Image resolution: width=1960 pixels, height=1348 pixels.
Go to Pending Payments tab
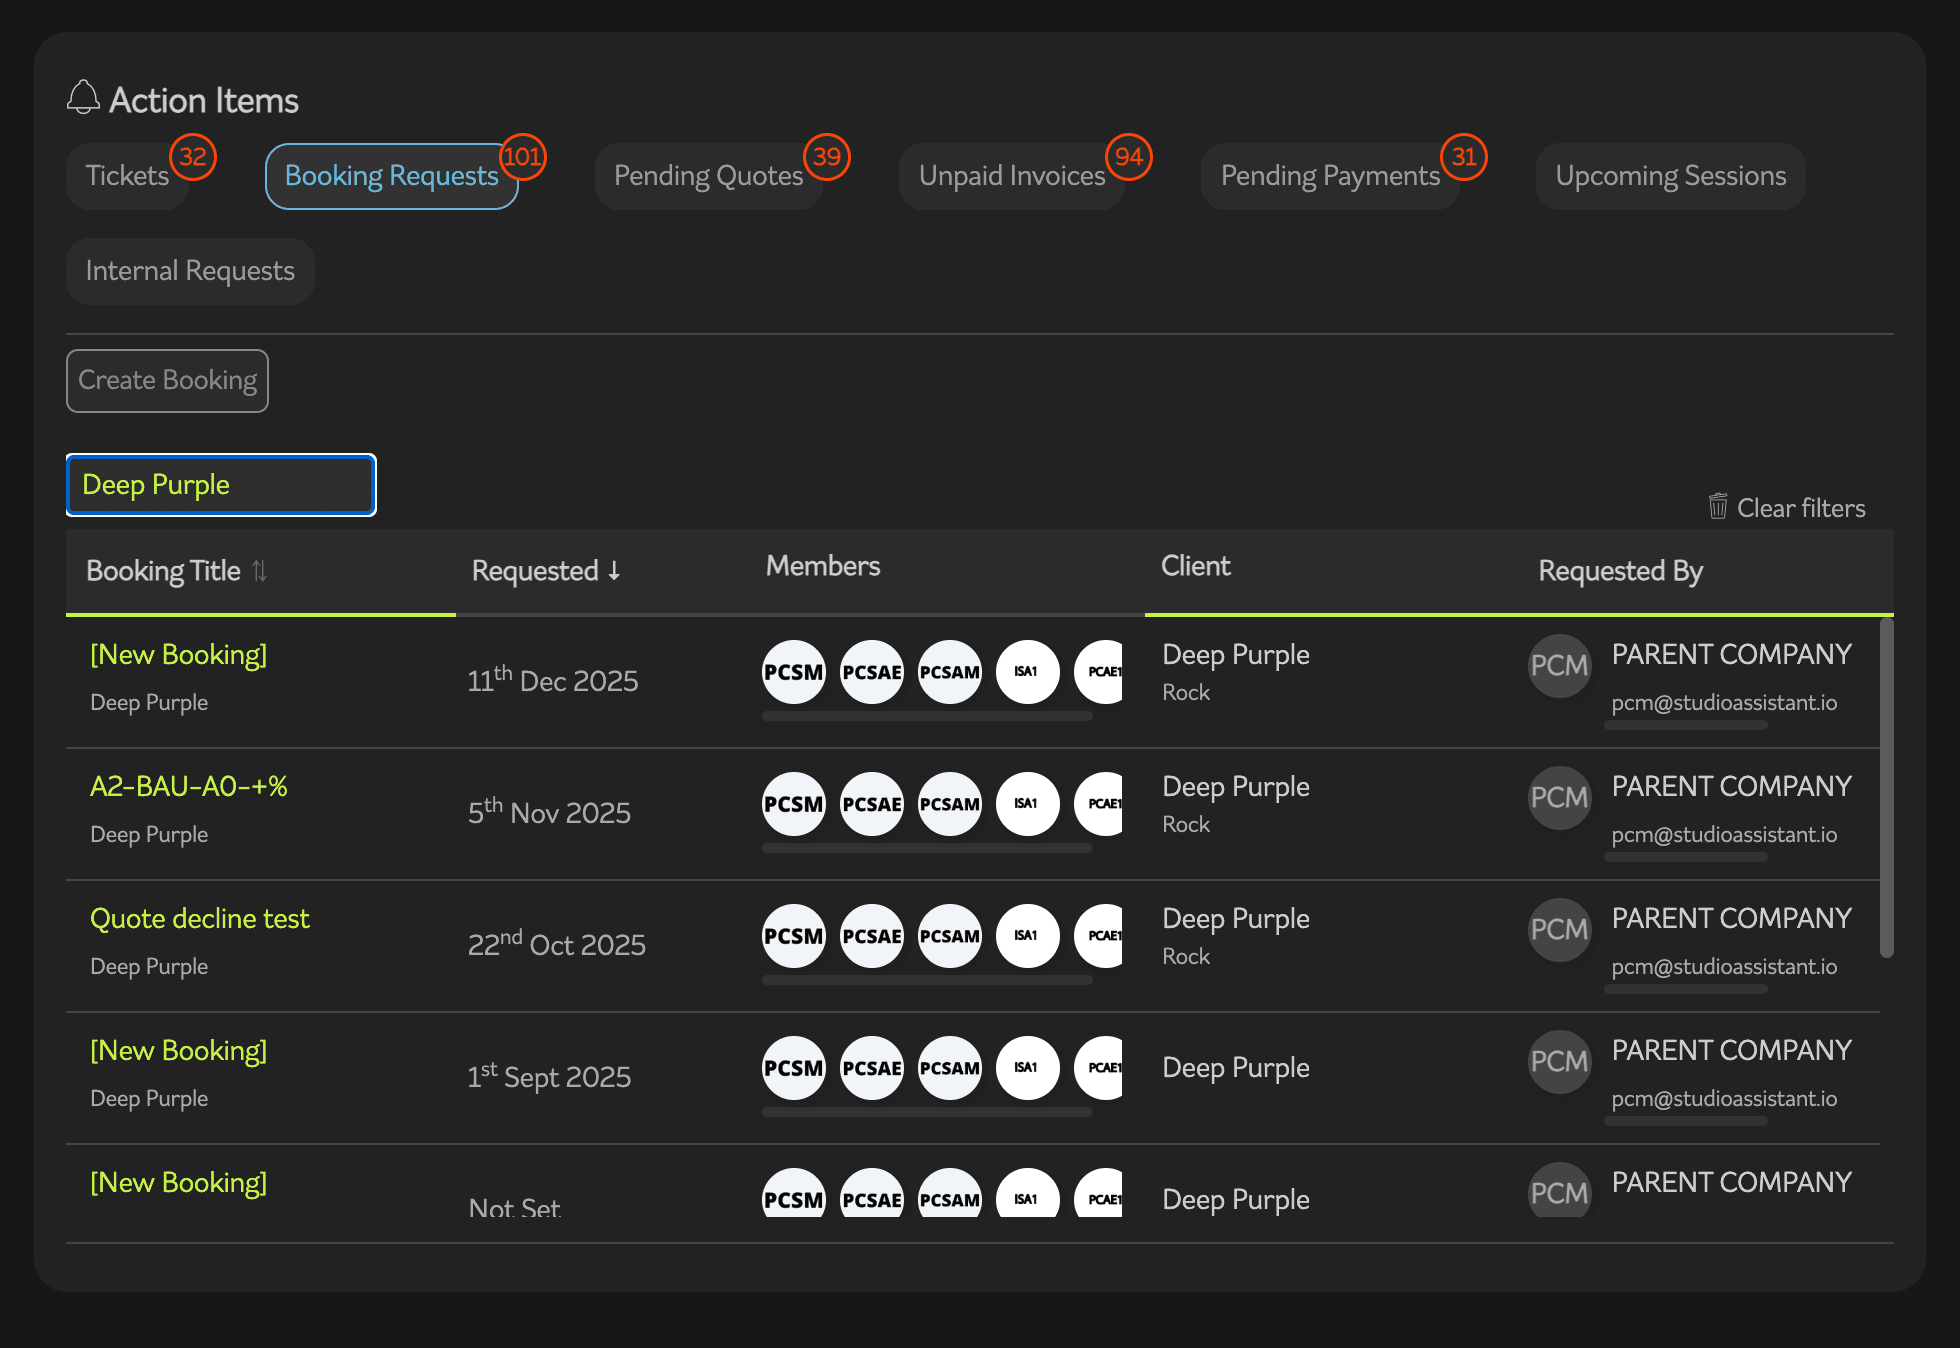pyautogui.click(x=1330, y=176)
